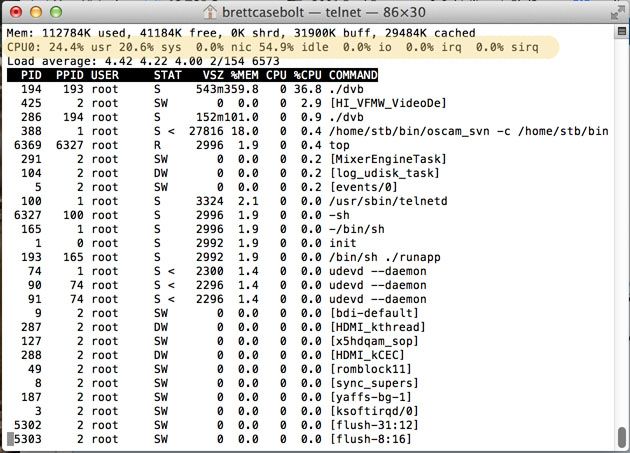Click the [flush-8:16] process at bottom
Screen dimensions: 630x453
point(370,439)
